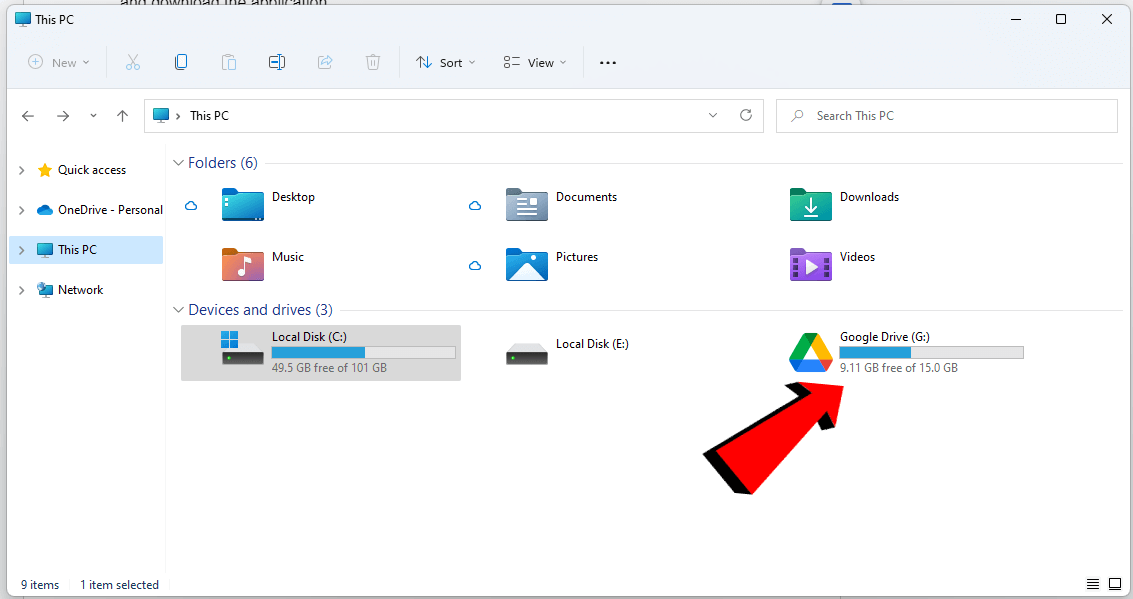Open the Documents folder

[587, 196]
